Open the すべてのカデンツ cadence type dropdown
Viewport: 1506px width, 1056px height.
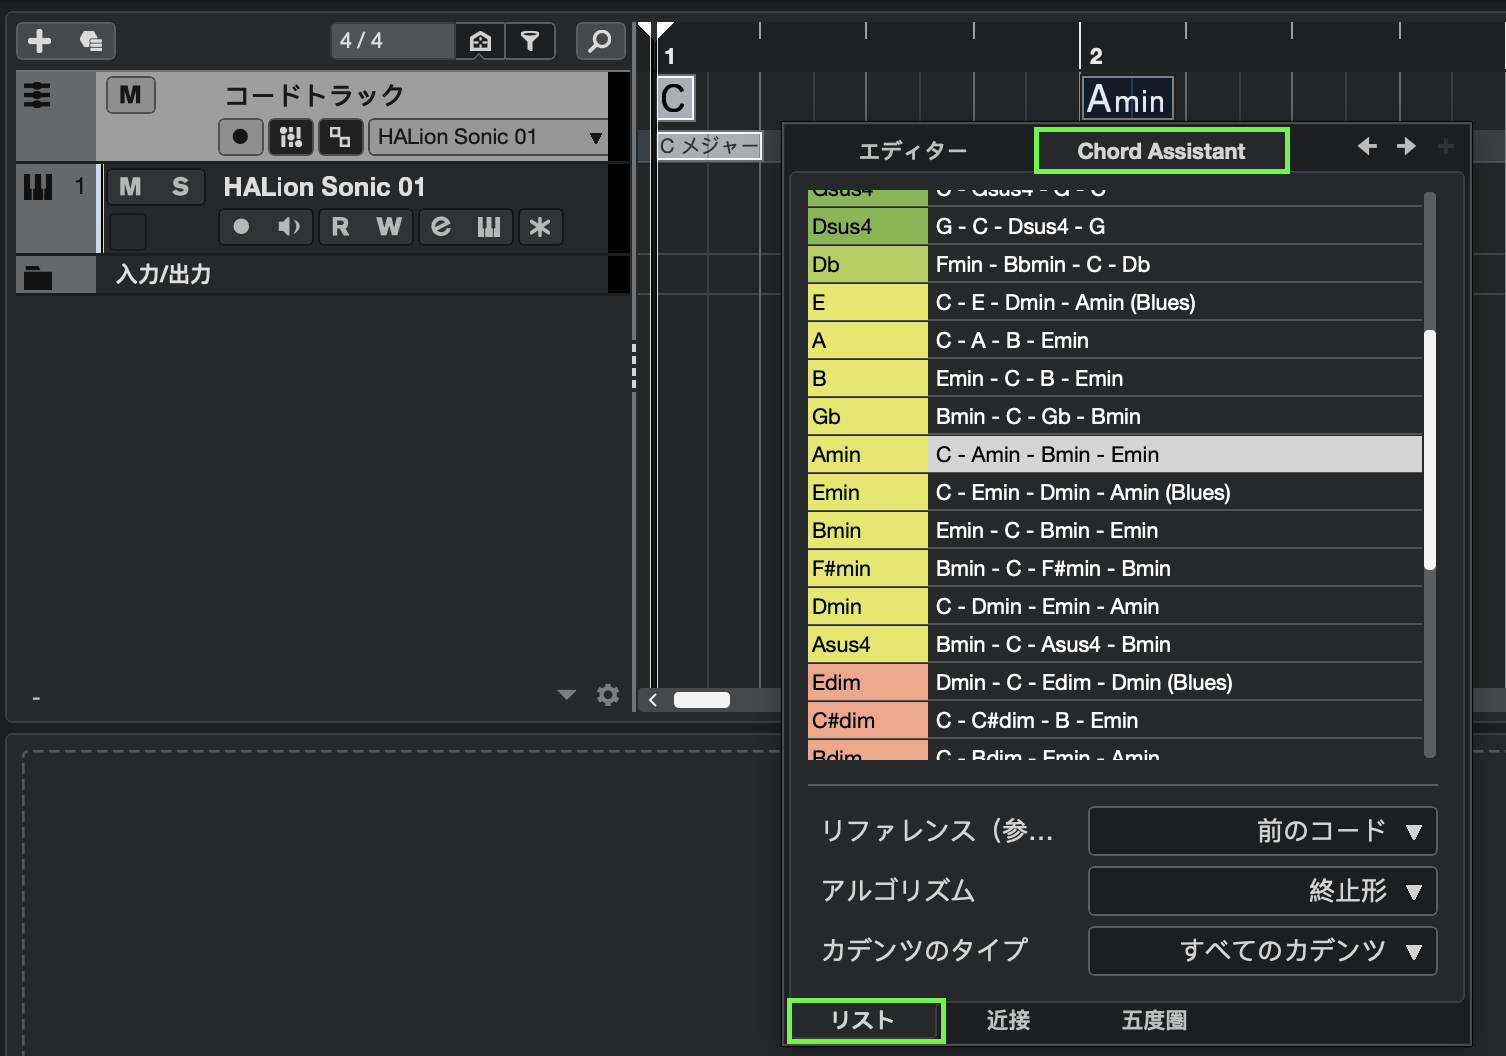tap(1262, 951)
